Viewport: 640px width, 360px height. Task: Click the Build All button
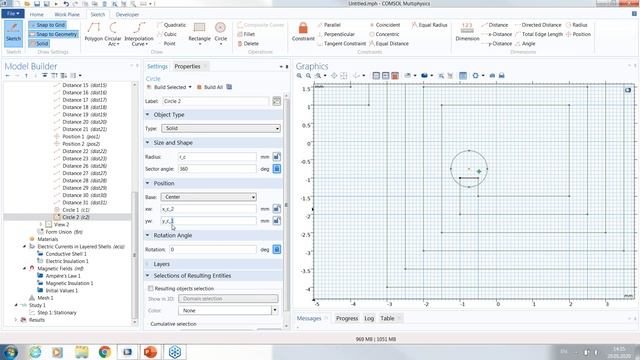pyautogui.click(x=210, y=87)
